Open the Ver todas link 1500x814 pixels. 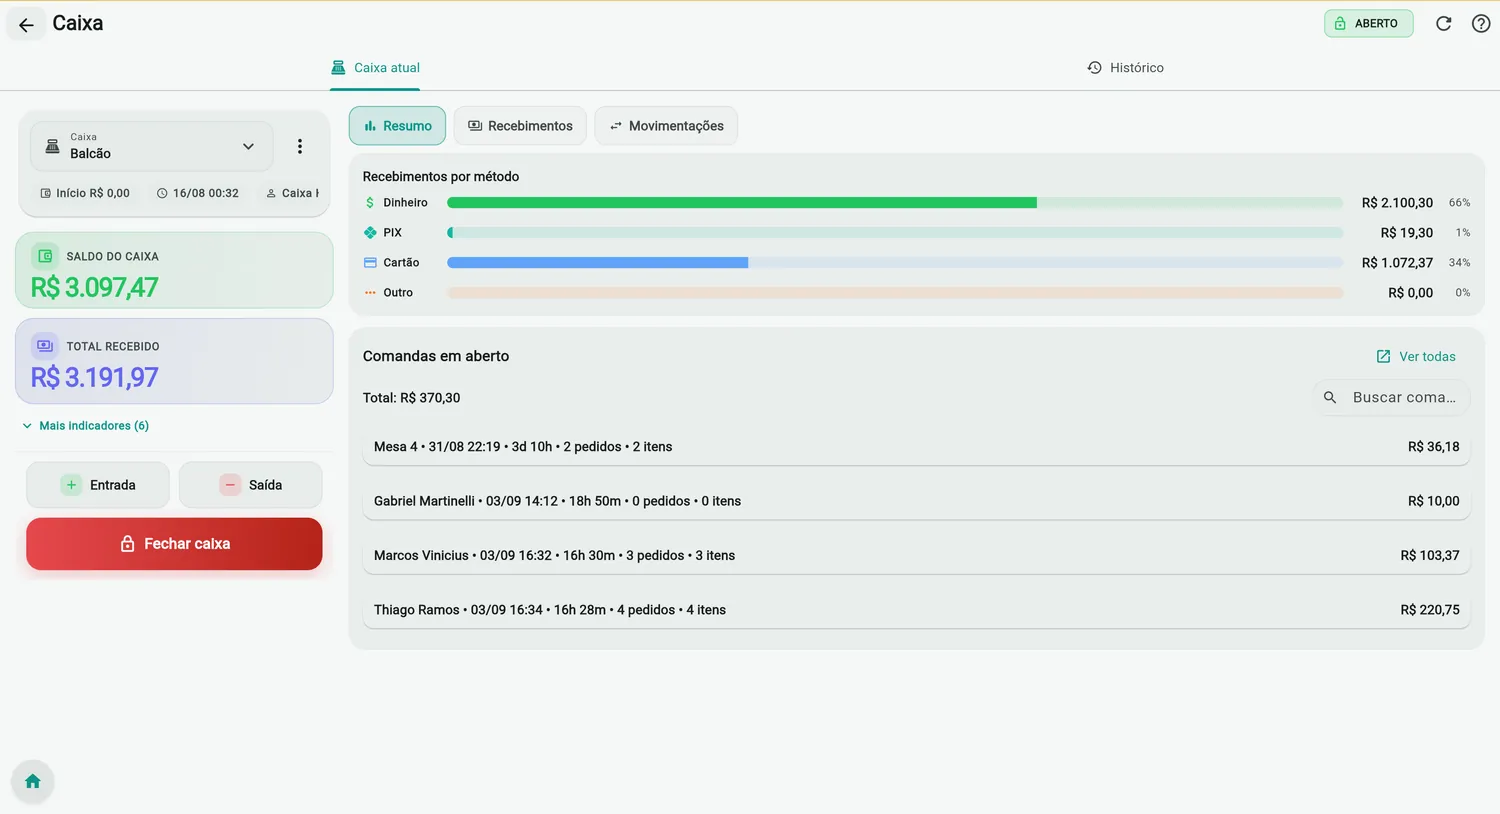coord(1416,356)
